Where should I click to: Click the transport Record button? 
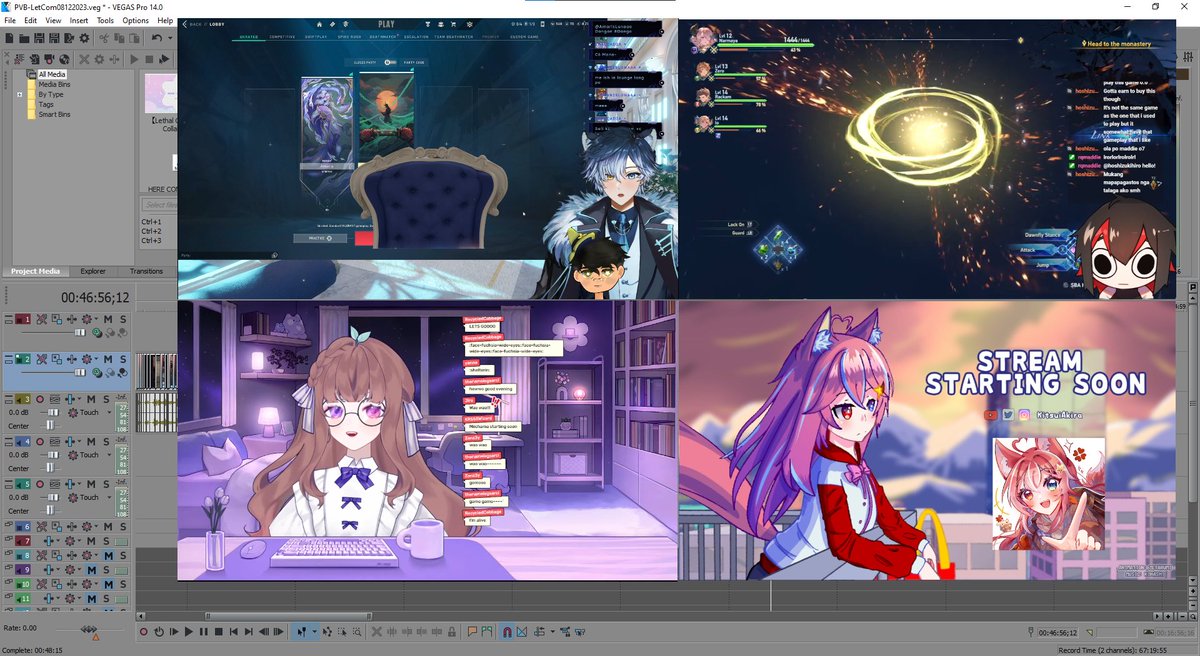coord(143,632)
